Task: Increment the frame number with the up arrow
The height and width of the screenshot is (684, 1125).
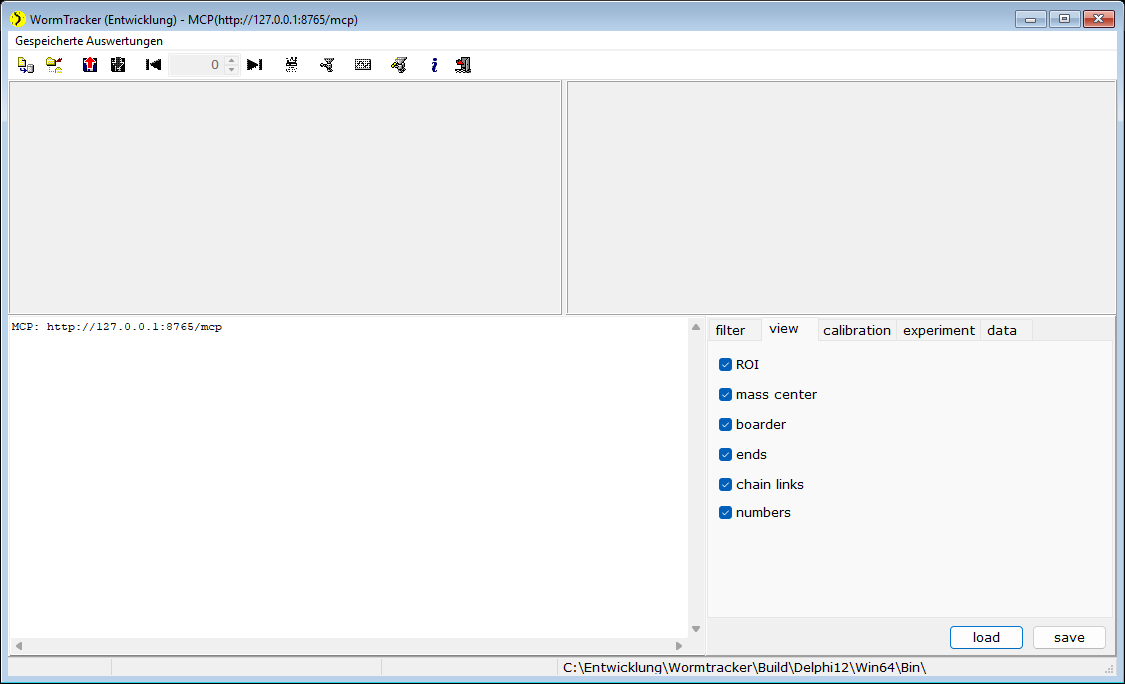Action: click(x=231, y=60)
